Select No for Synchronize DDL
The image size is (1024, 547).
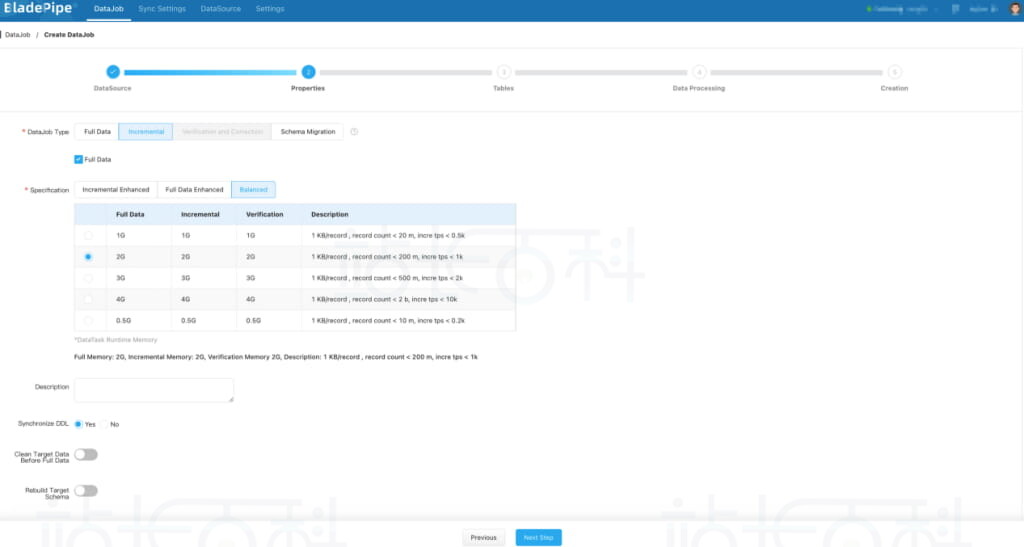pyautogui.click(x=104, y=424)
